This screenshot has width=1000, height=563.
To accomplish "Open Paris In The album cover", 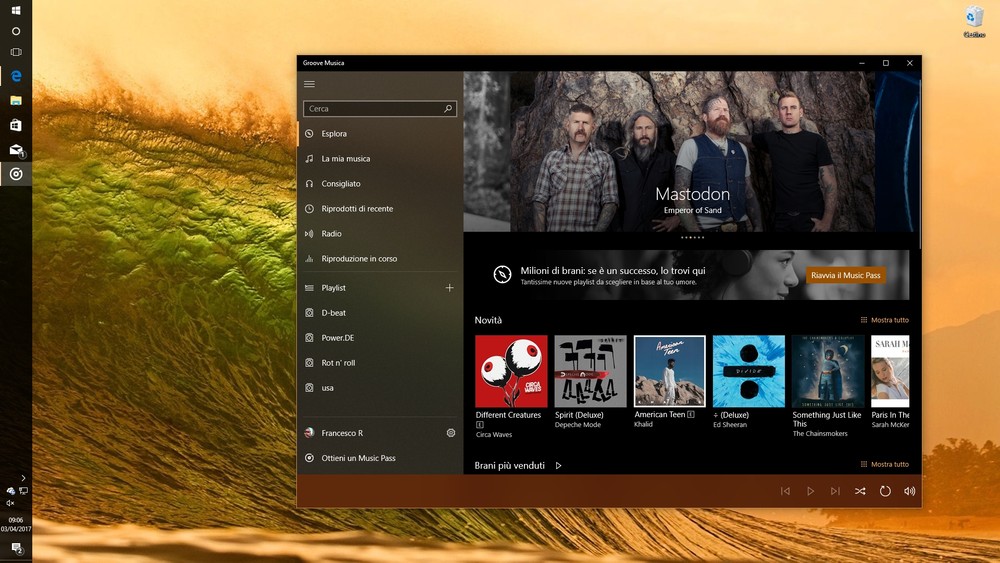I will pos(890,371).
